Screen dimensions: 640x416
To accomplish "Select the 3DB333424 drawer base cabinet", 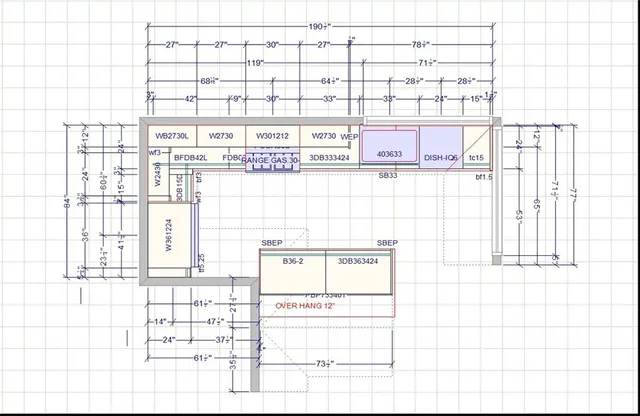I will 329,157.
